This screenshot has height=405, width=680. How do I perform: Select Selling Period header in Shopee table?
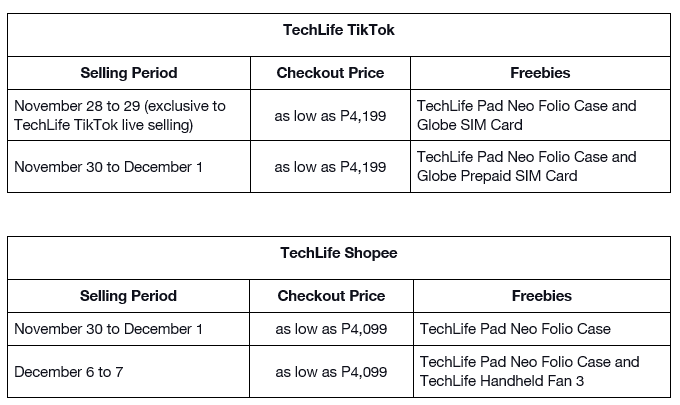point(129,296)
